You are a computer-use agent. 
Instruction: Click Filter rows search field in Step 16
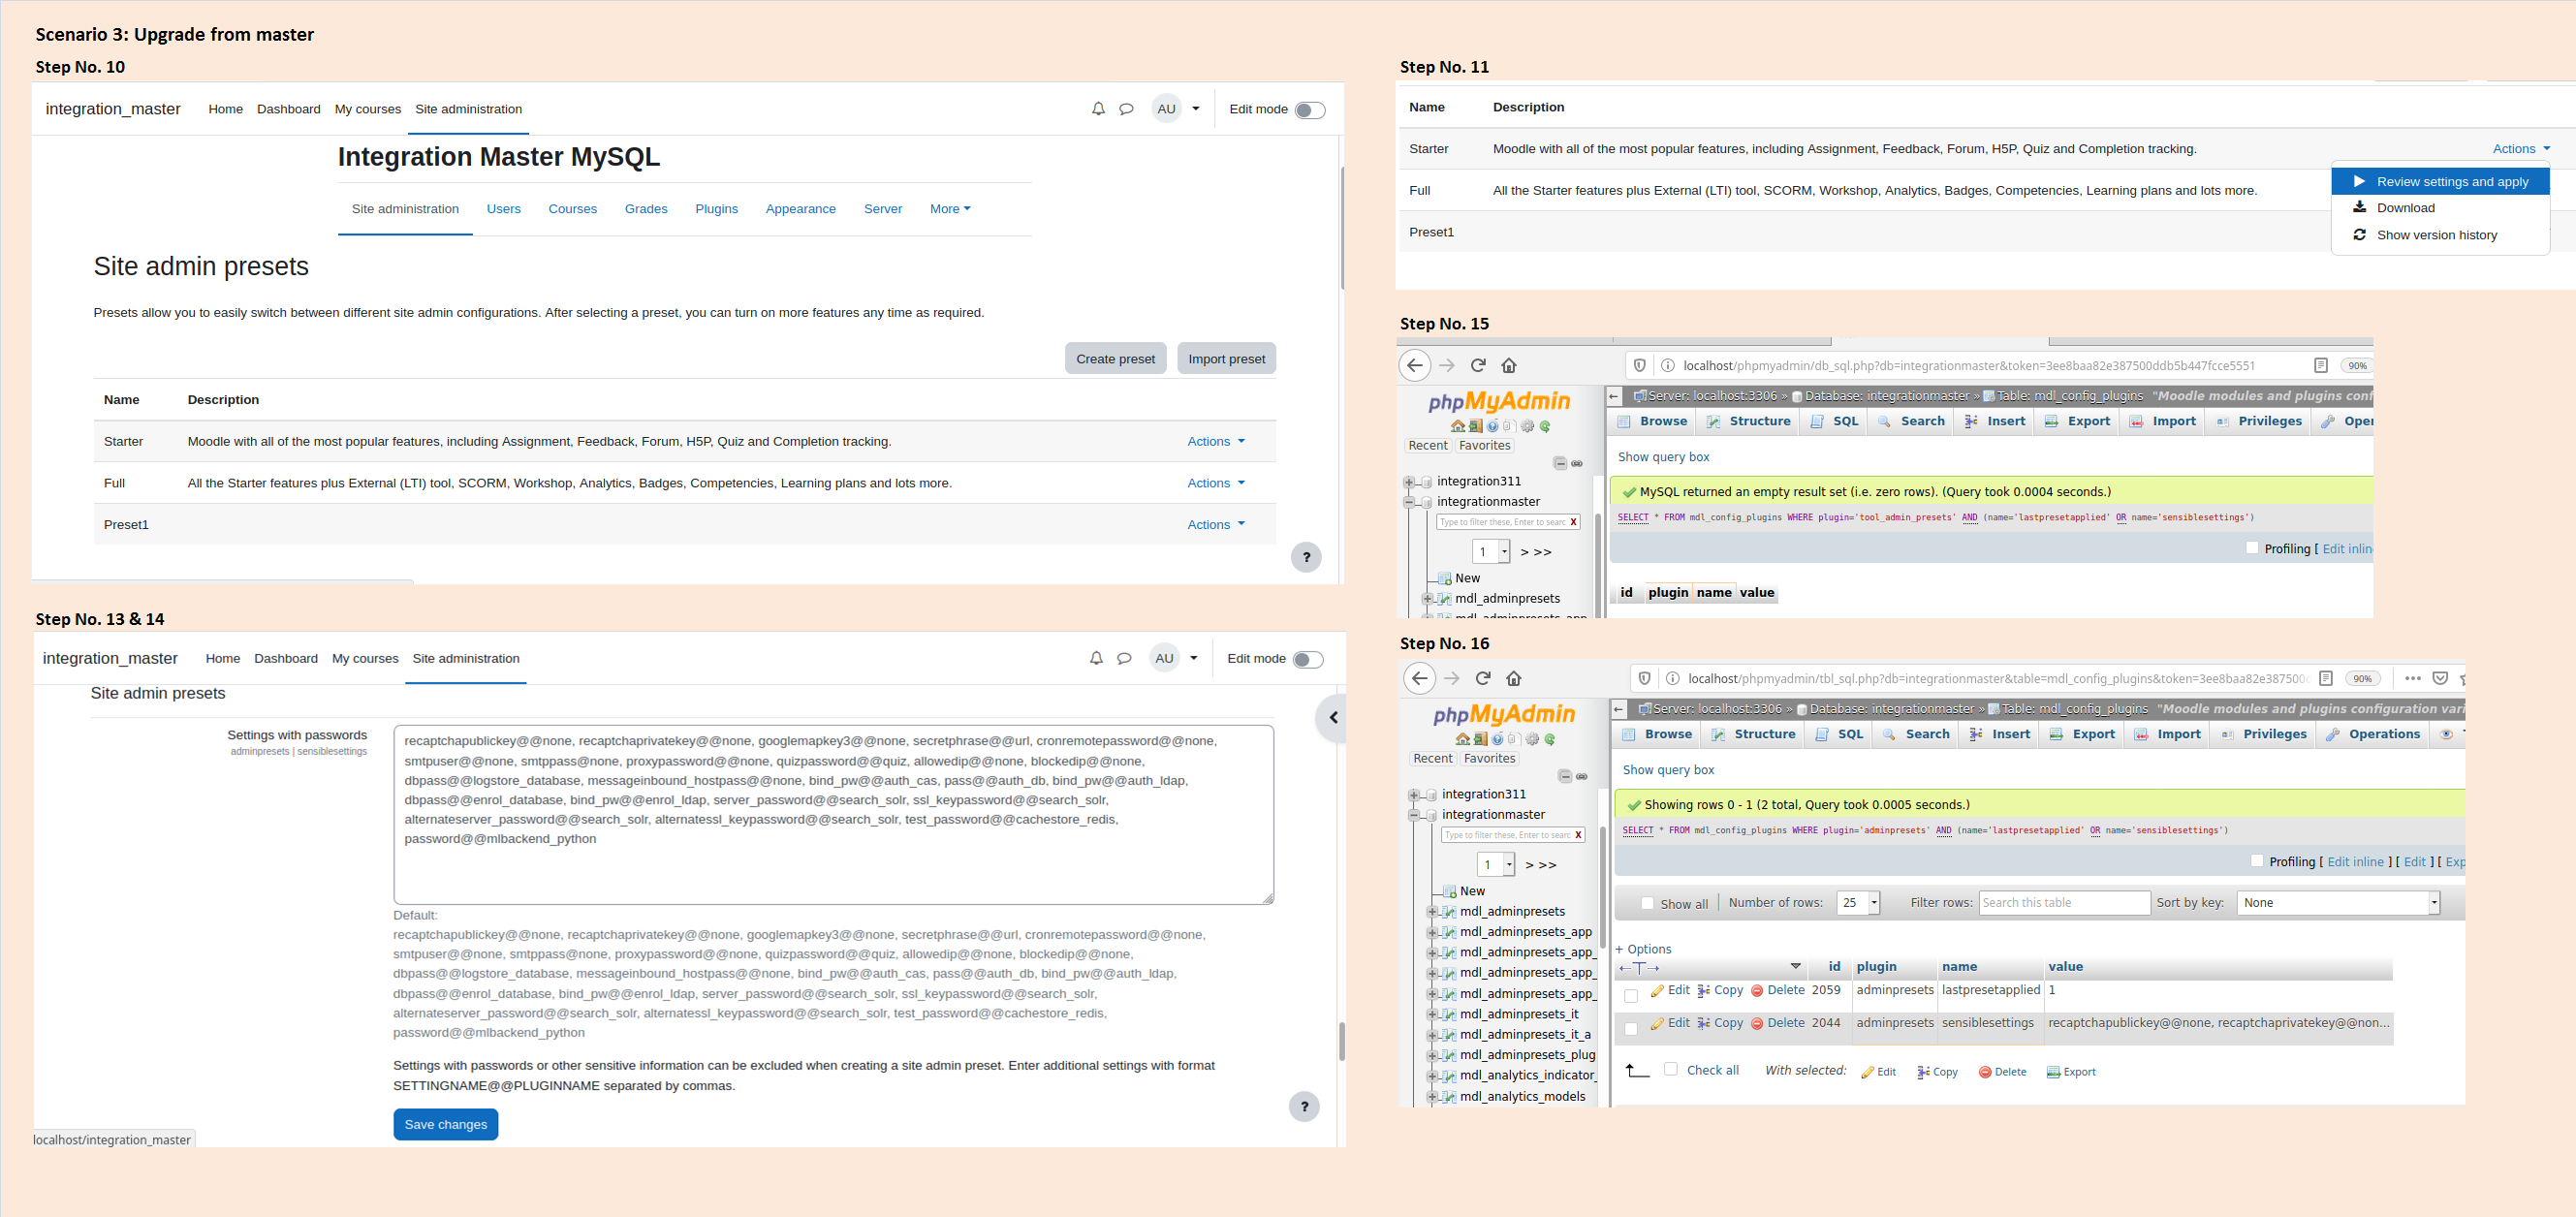pyautogui.click(x=2064, y=903)
